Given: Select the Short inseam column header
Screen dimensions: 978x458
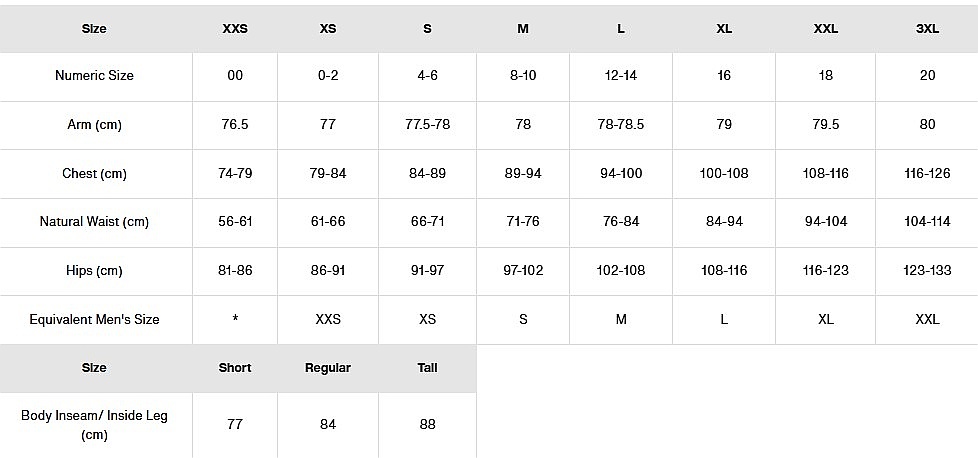Looking at the screenshot, I should point(235,368).
